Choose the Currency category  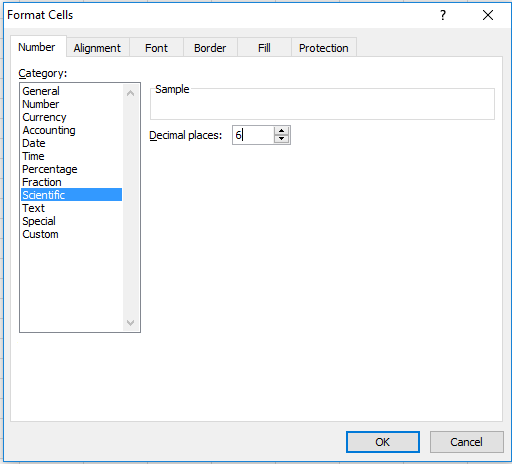(x=71, y=117)
